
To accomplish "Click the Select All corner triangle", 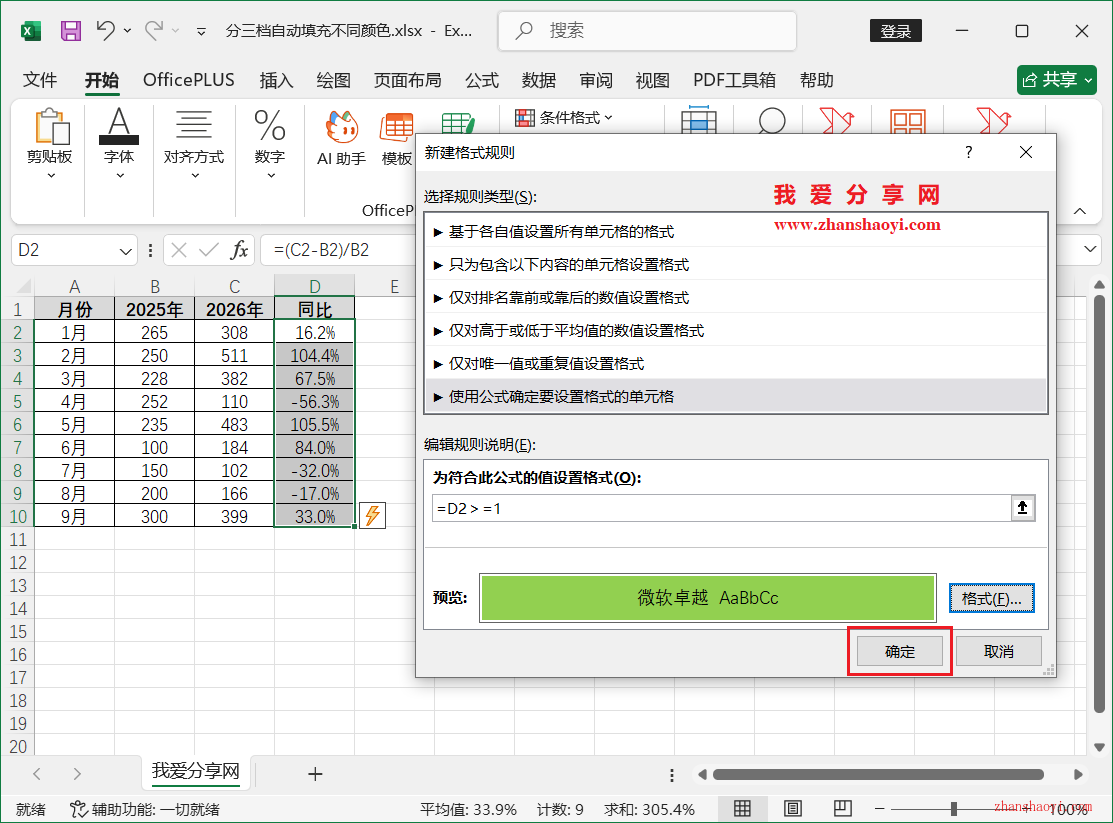I will pos(23,286).
